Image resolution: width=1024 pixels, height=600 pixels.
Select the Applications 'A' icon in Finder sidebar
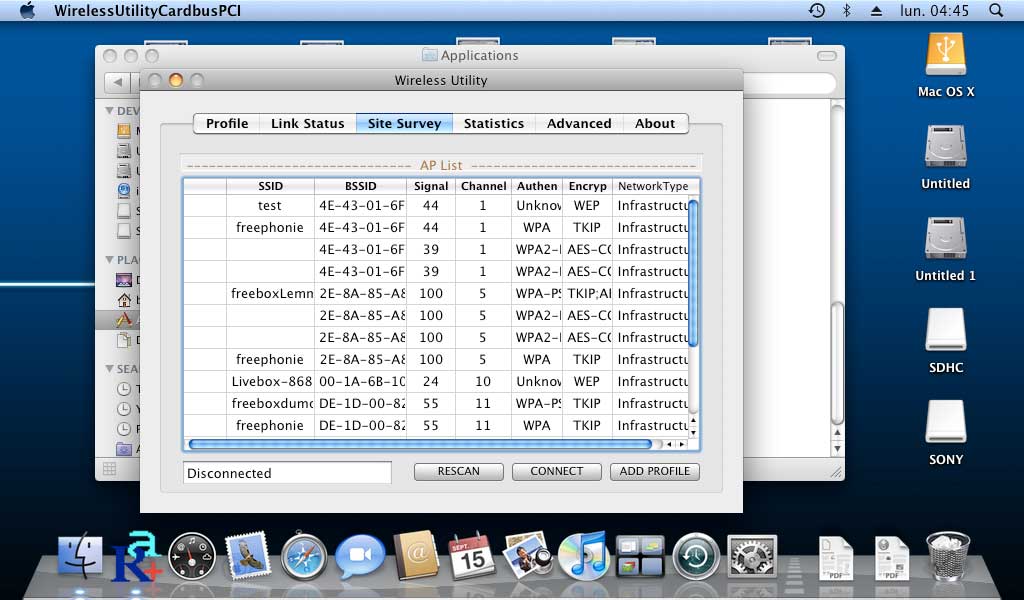coord(124,320)
